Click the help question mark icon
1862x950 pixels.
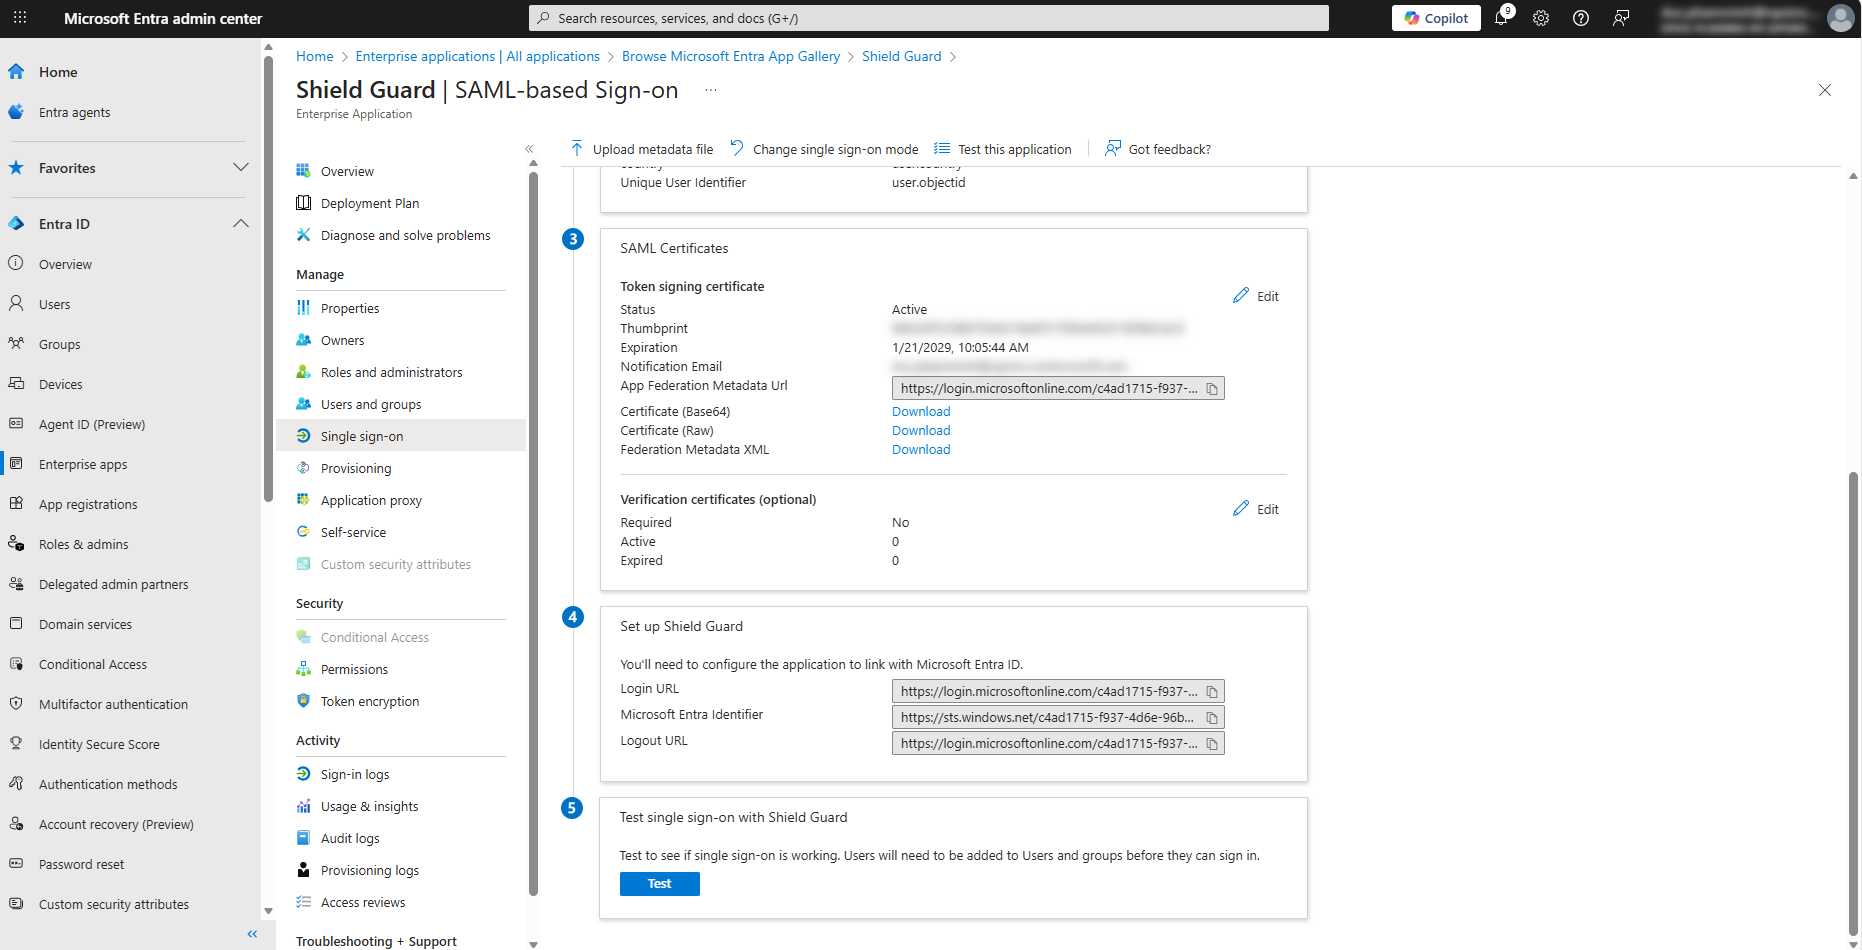click(x=1581, y=18)
